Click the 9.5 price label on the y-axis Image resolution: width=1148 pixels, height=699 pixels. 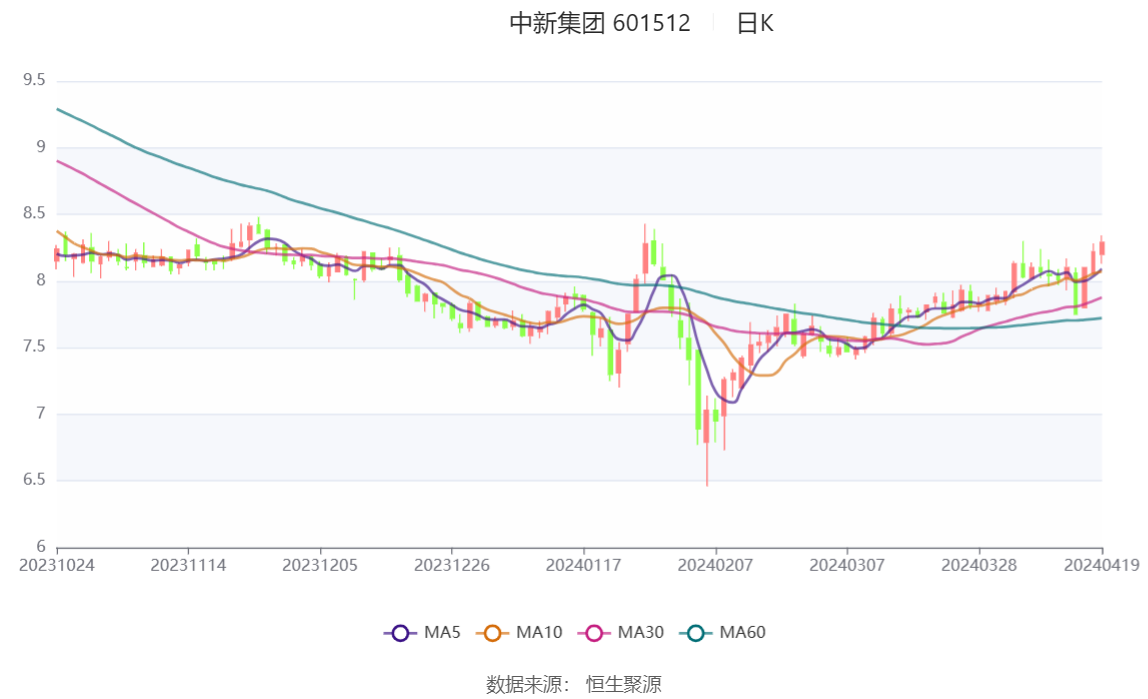(x=34, y=80)
